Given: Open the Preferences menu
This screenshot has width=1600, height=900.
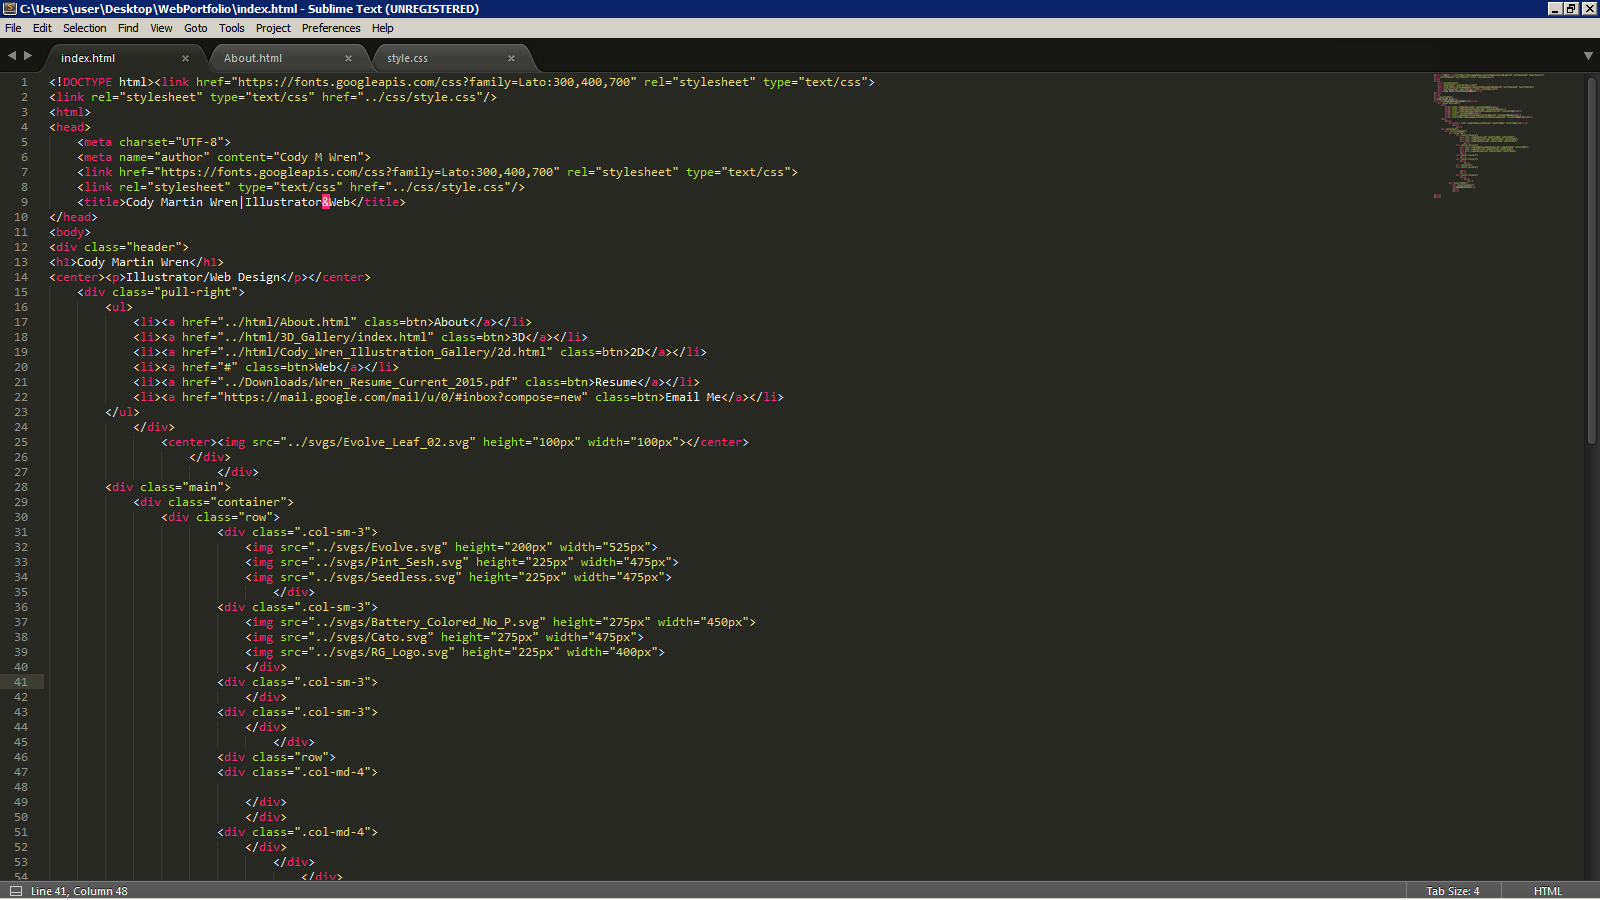Looking at the screenshot, I should click(330, 28).
